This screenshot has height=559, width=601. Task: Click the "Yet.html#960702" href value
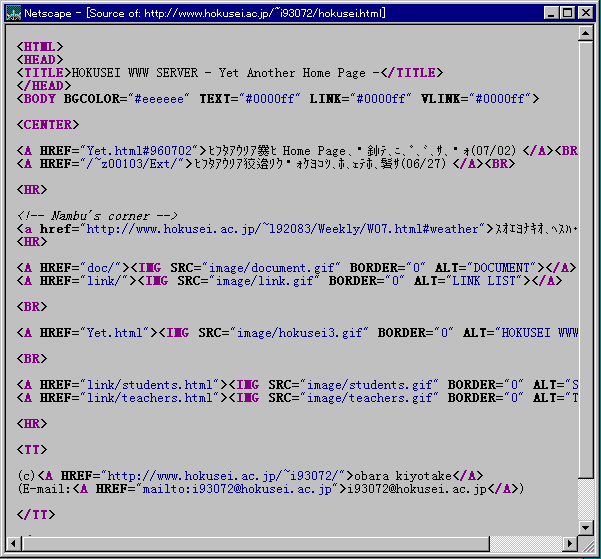pos(139,151)
